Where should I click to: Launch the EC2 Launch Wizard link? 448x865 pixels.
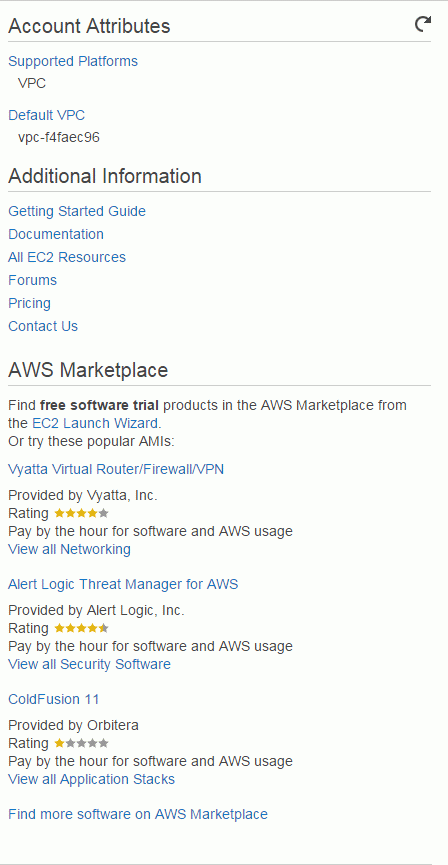(x=93, y=424)
